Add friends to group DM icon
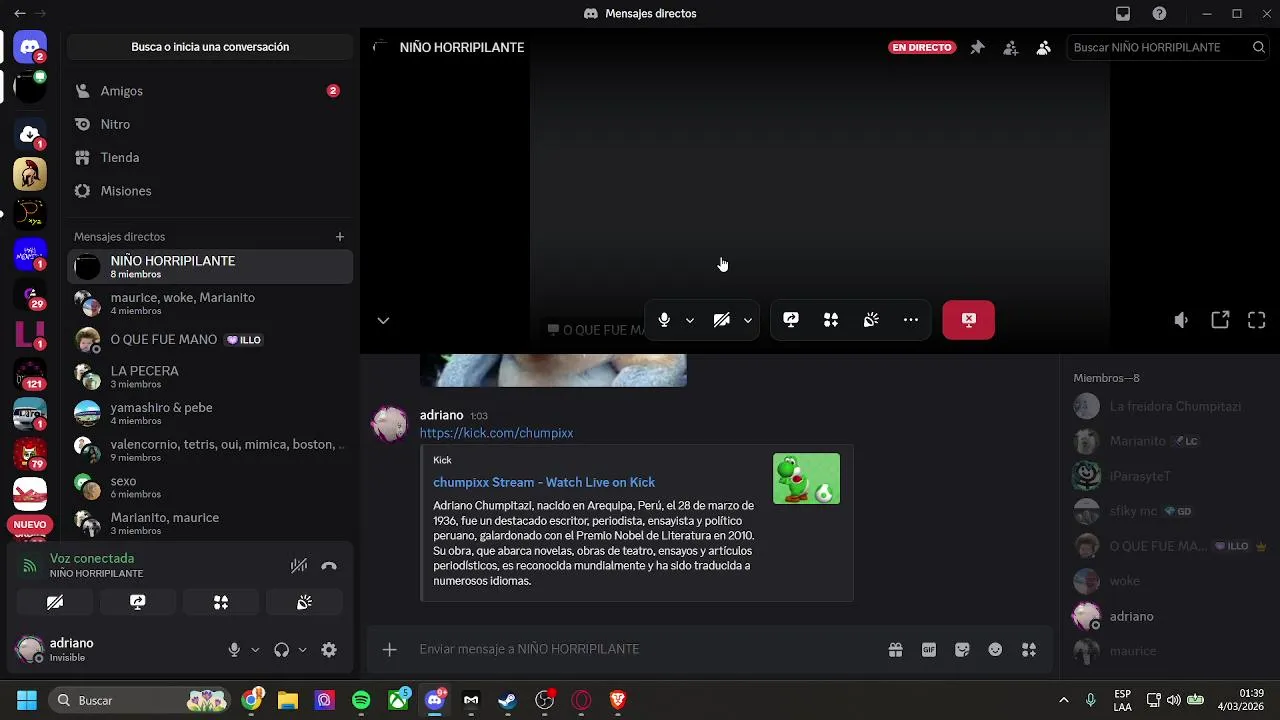Image resolution: width=1280 pixels, height=720 pixels. 1010,47
